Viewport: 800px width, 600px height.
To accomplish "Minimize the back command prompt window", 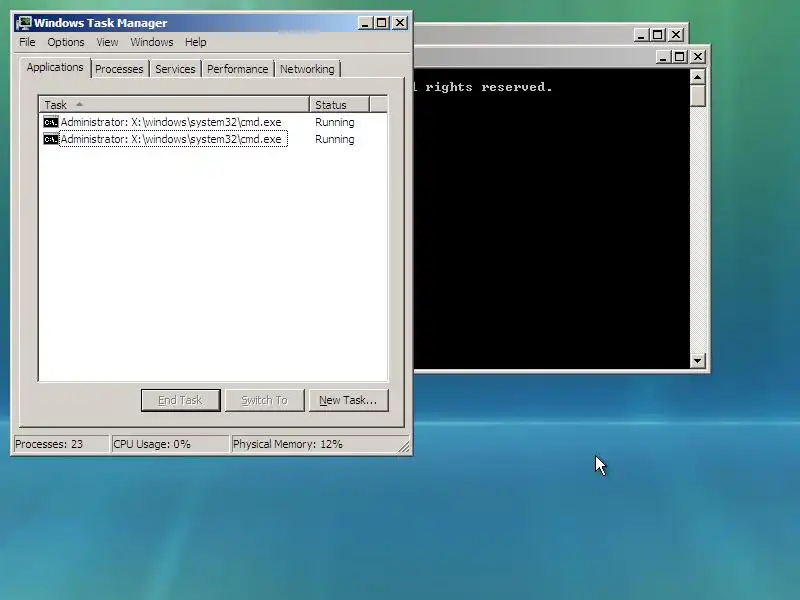I will click(x=641, y=35).
